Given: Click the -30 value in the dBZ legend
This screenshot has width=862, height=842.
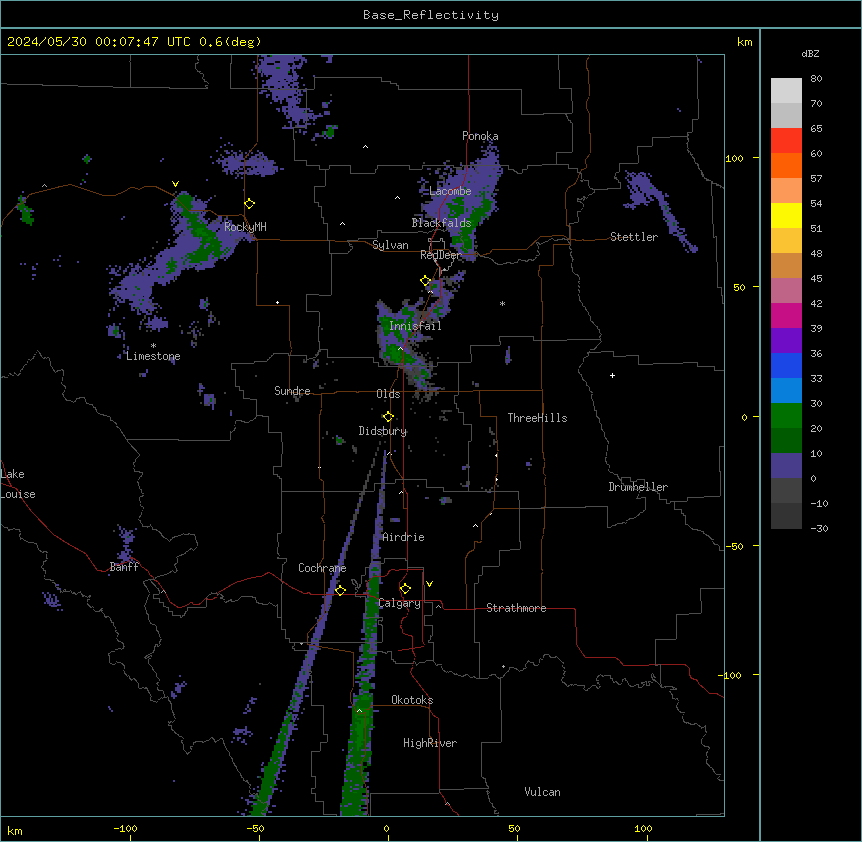Looking at the screenshot, I should (819, 528).
